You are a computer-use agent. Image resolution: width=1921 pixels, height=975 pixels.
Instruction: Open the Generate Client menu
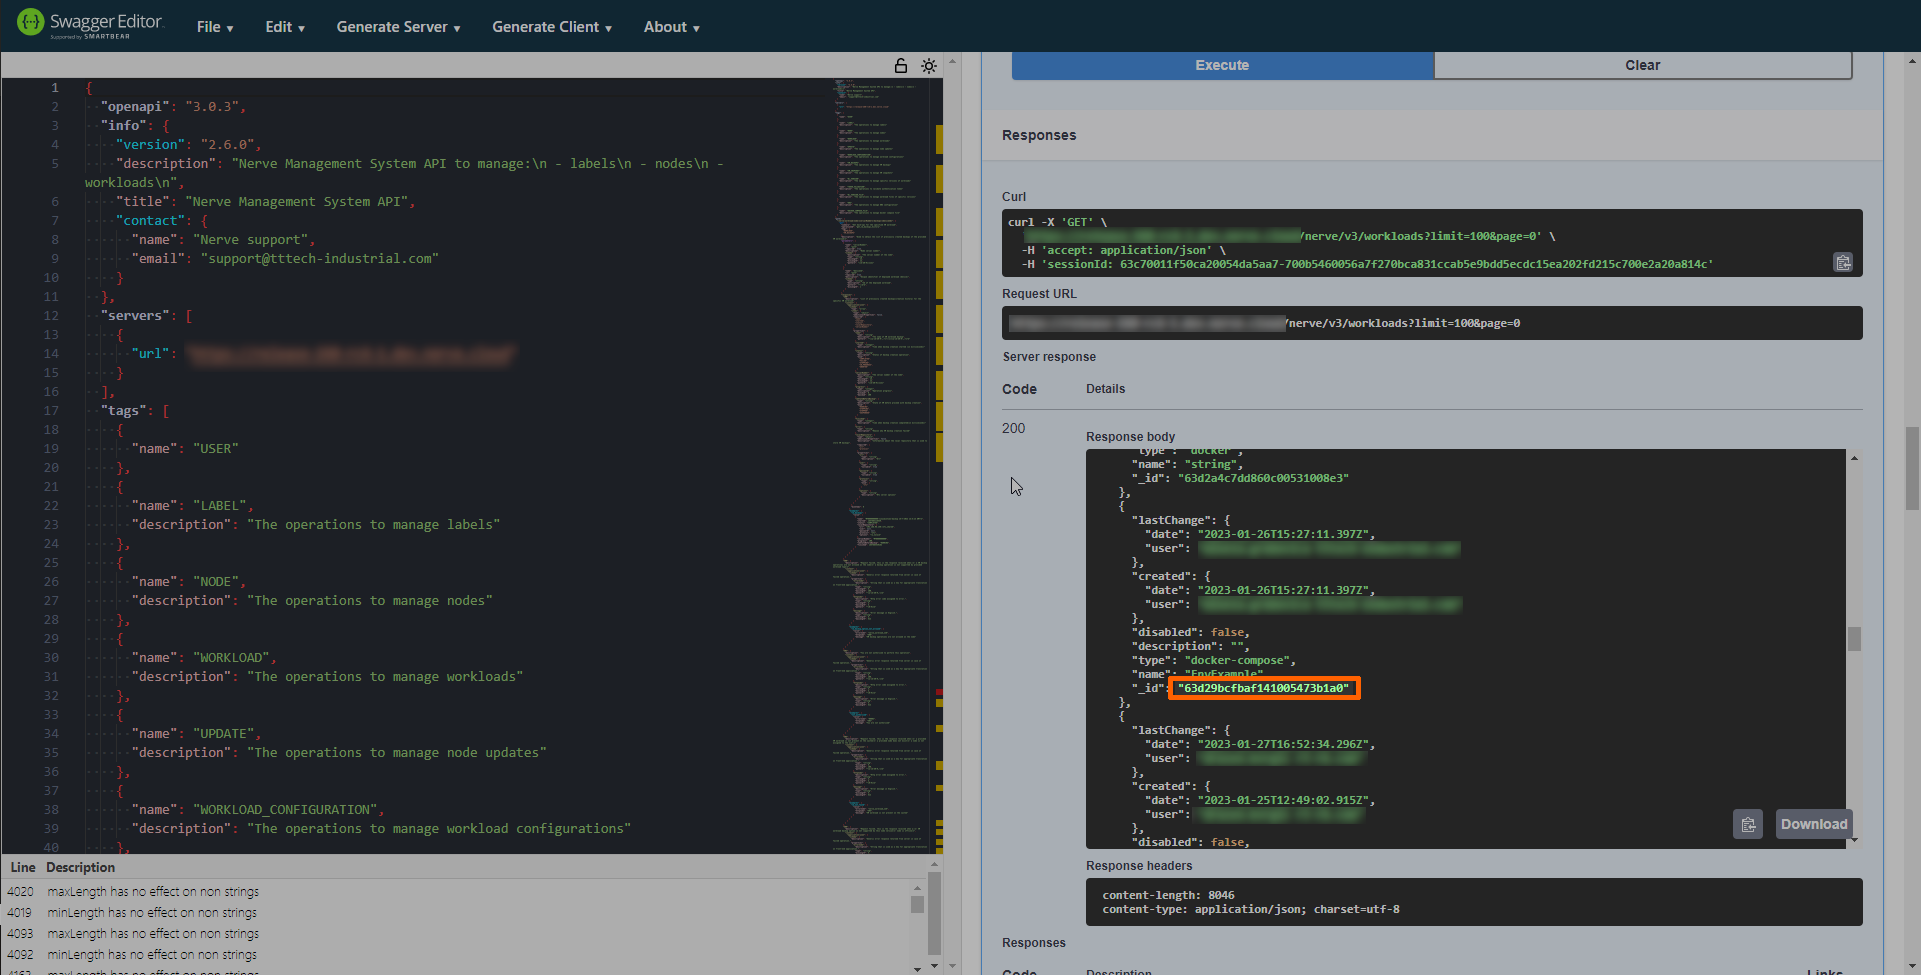point(551,27)
